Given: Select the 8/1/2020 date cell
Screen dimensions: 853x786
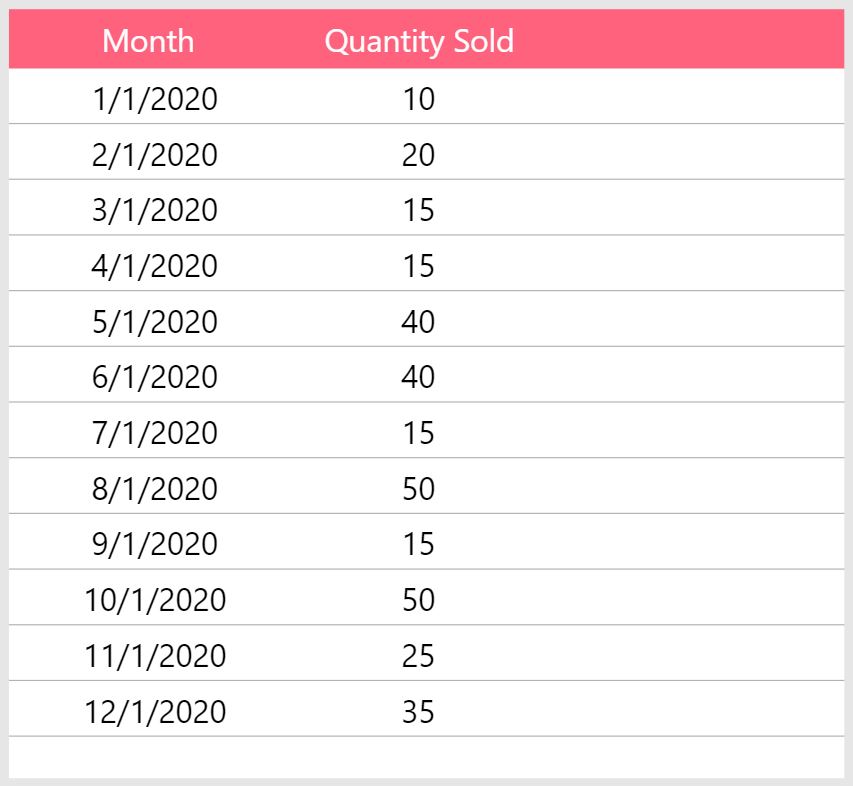Looking at the screenshot, I should [x=155, y=488].
